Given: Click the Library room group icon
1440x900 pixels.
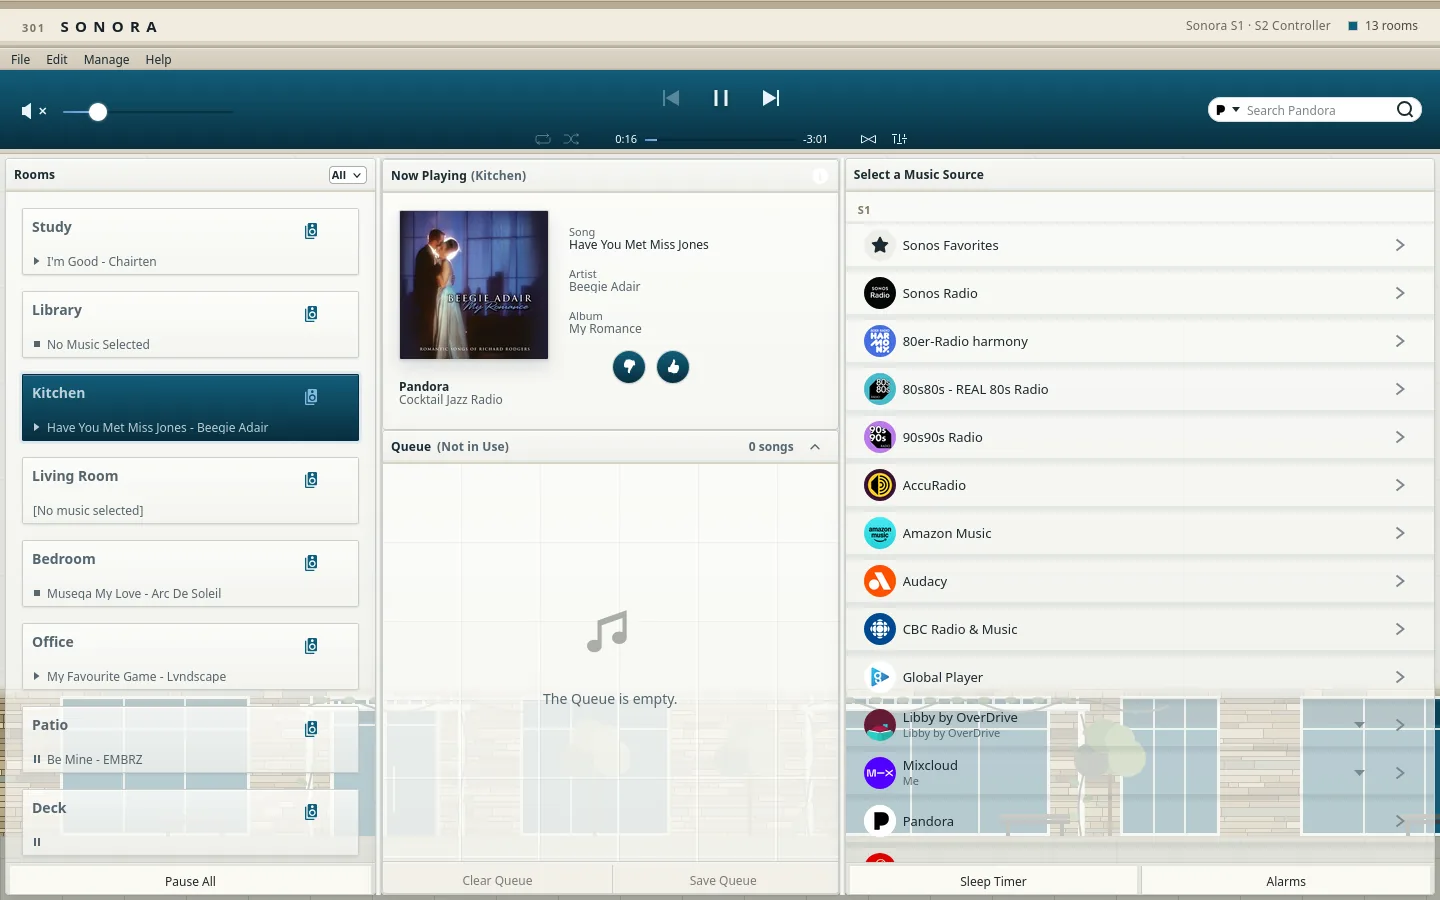Looking at the screenshot, I should [311, 314].
